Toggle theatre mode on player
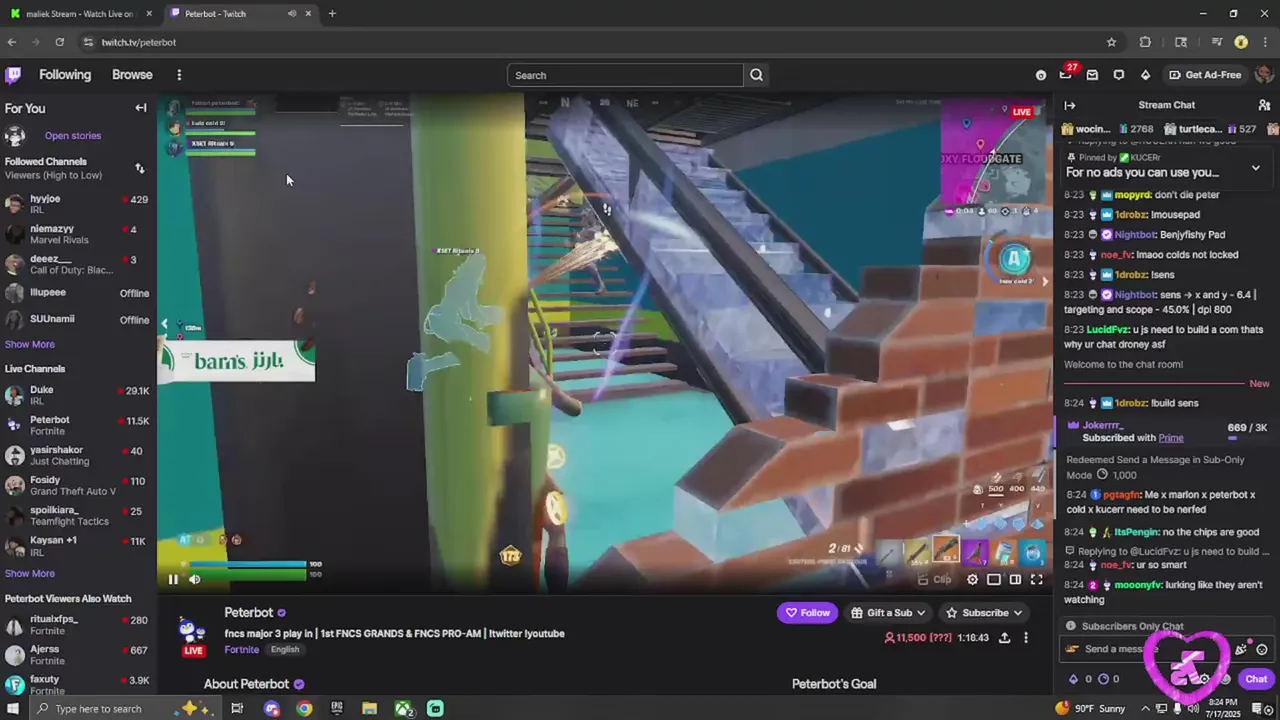 [x=1015, y=579]
